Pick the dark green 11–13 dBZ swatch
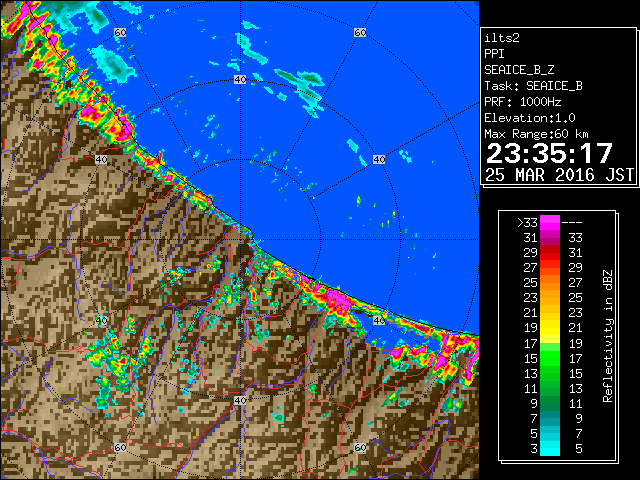The width and height of the screenshot is (640, 480). [x=550, y=389]
